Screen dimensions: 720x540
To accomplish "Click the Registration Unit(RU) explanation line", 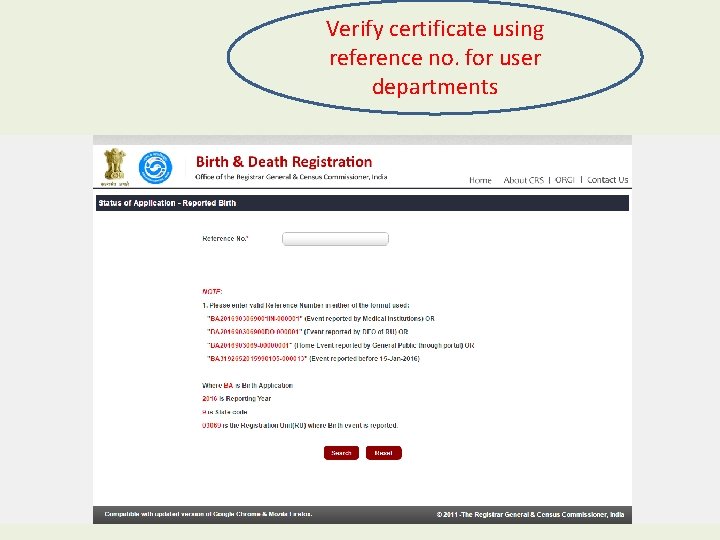I will tap(300, 425).
